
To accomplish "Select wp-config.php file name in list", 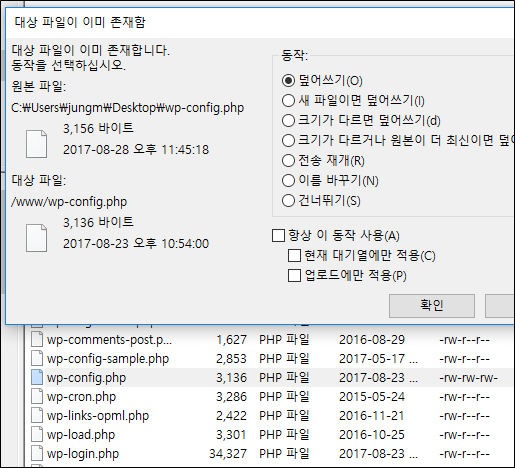I will pos(87,378).
